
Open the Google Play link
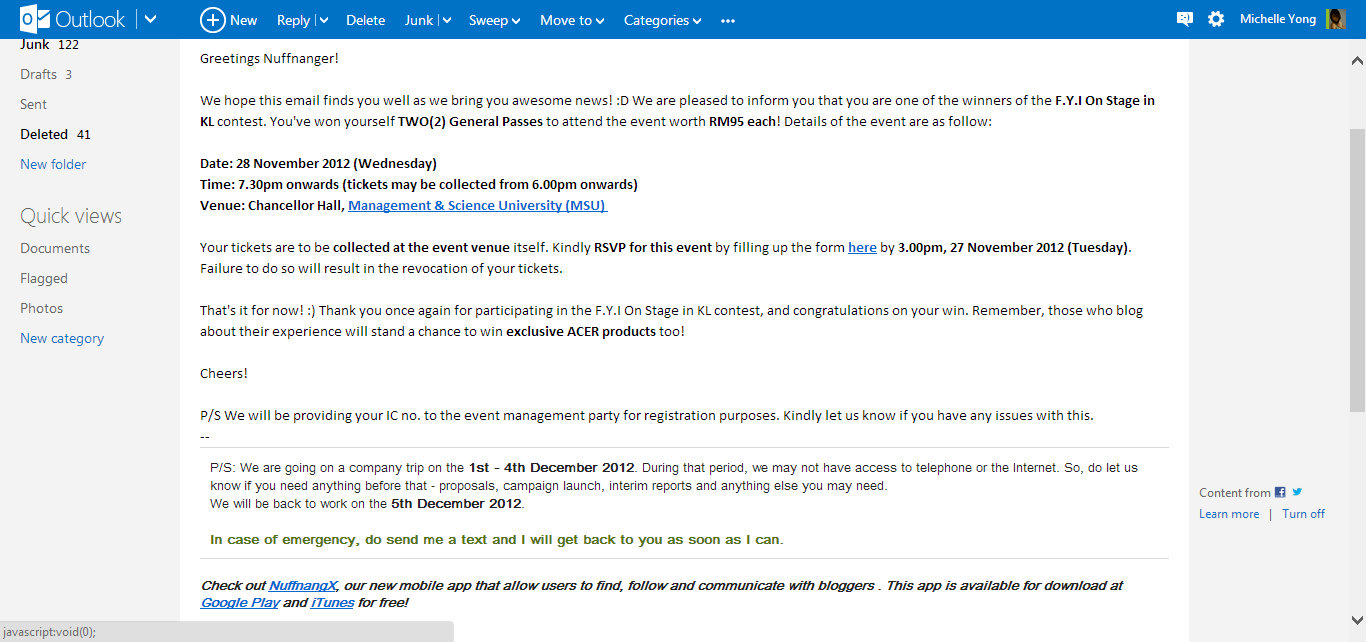point(240,603)
